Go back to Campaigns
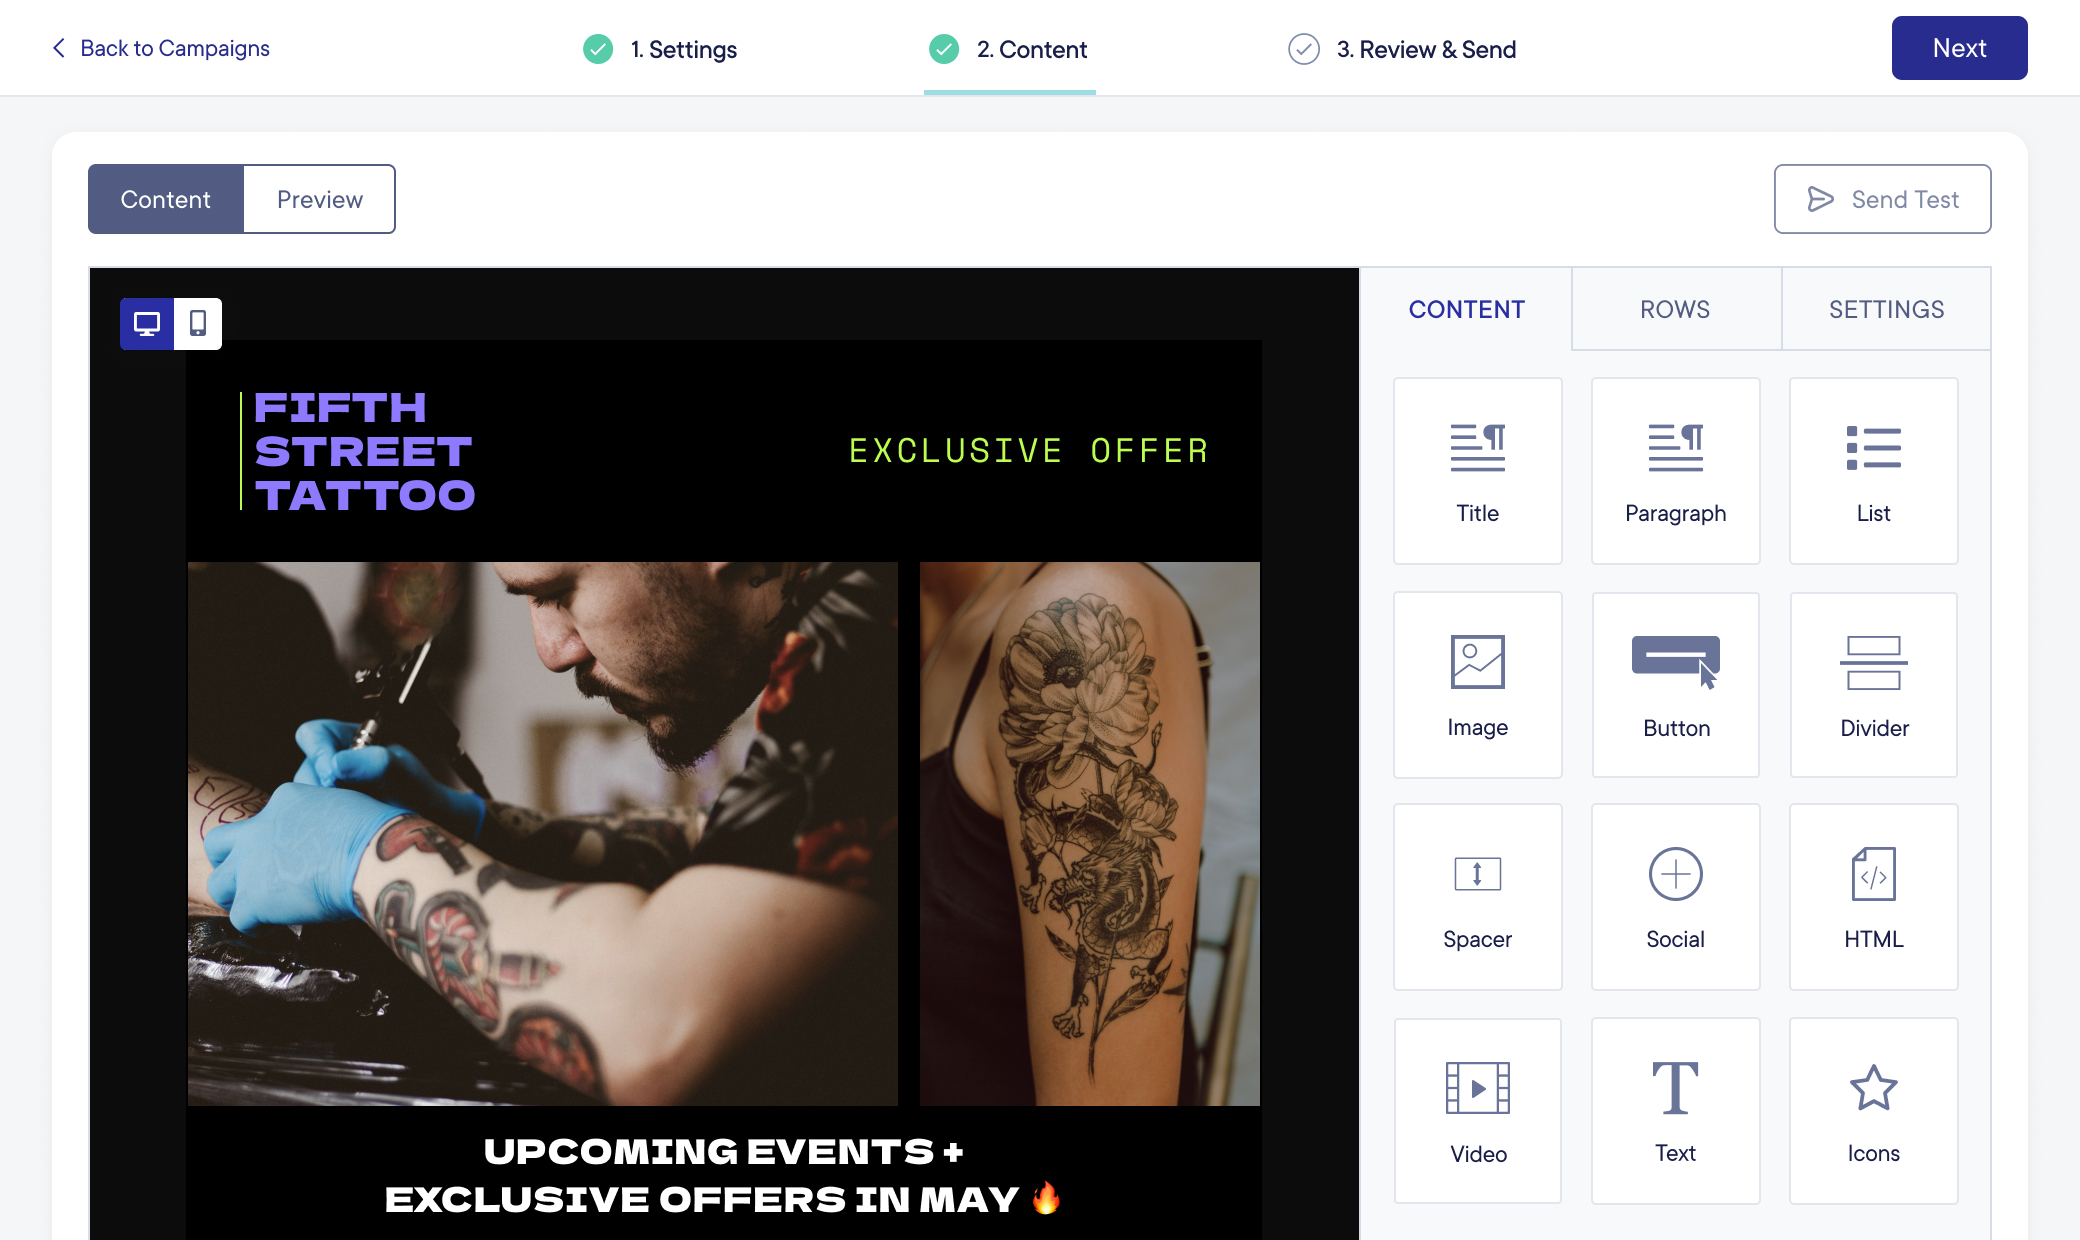This screenshot has width=2080, height=1240. 160,48
